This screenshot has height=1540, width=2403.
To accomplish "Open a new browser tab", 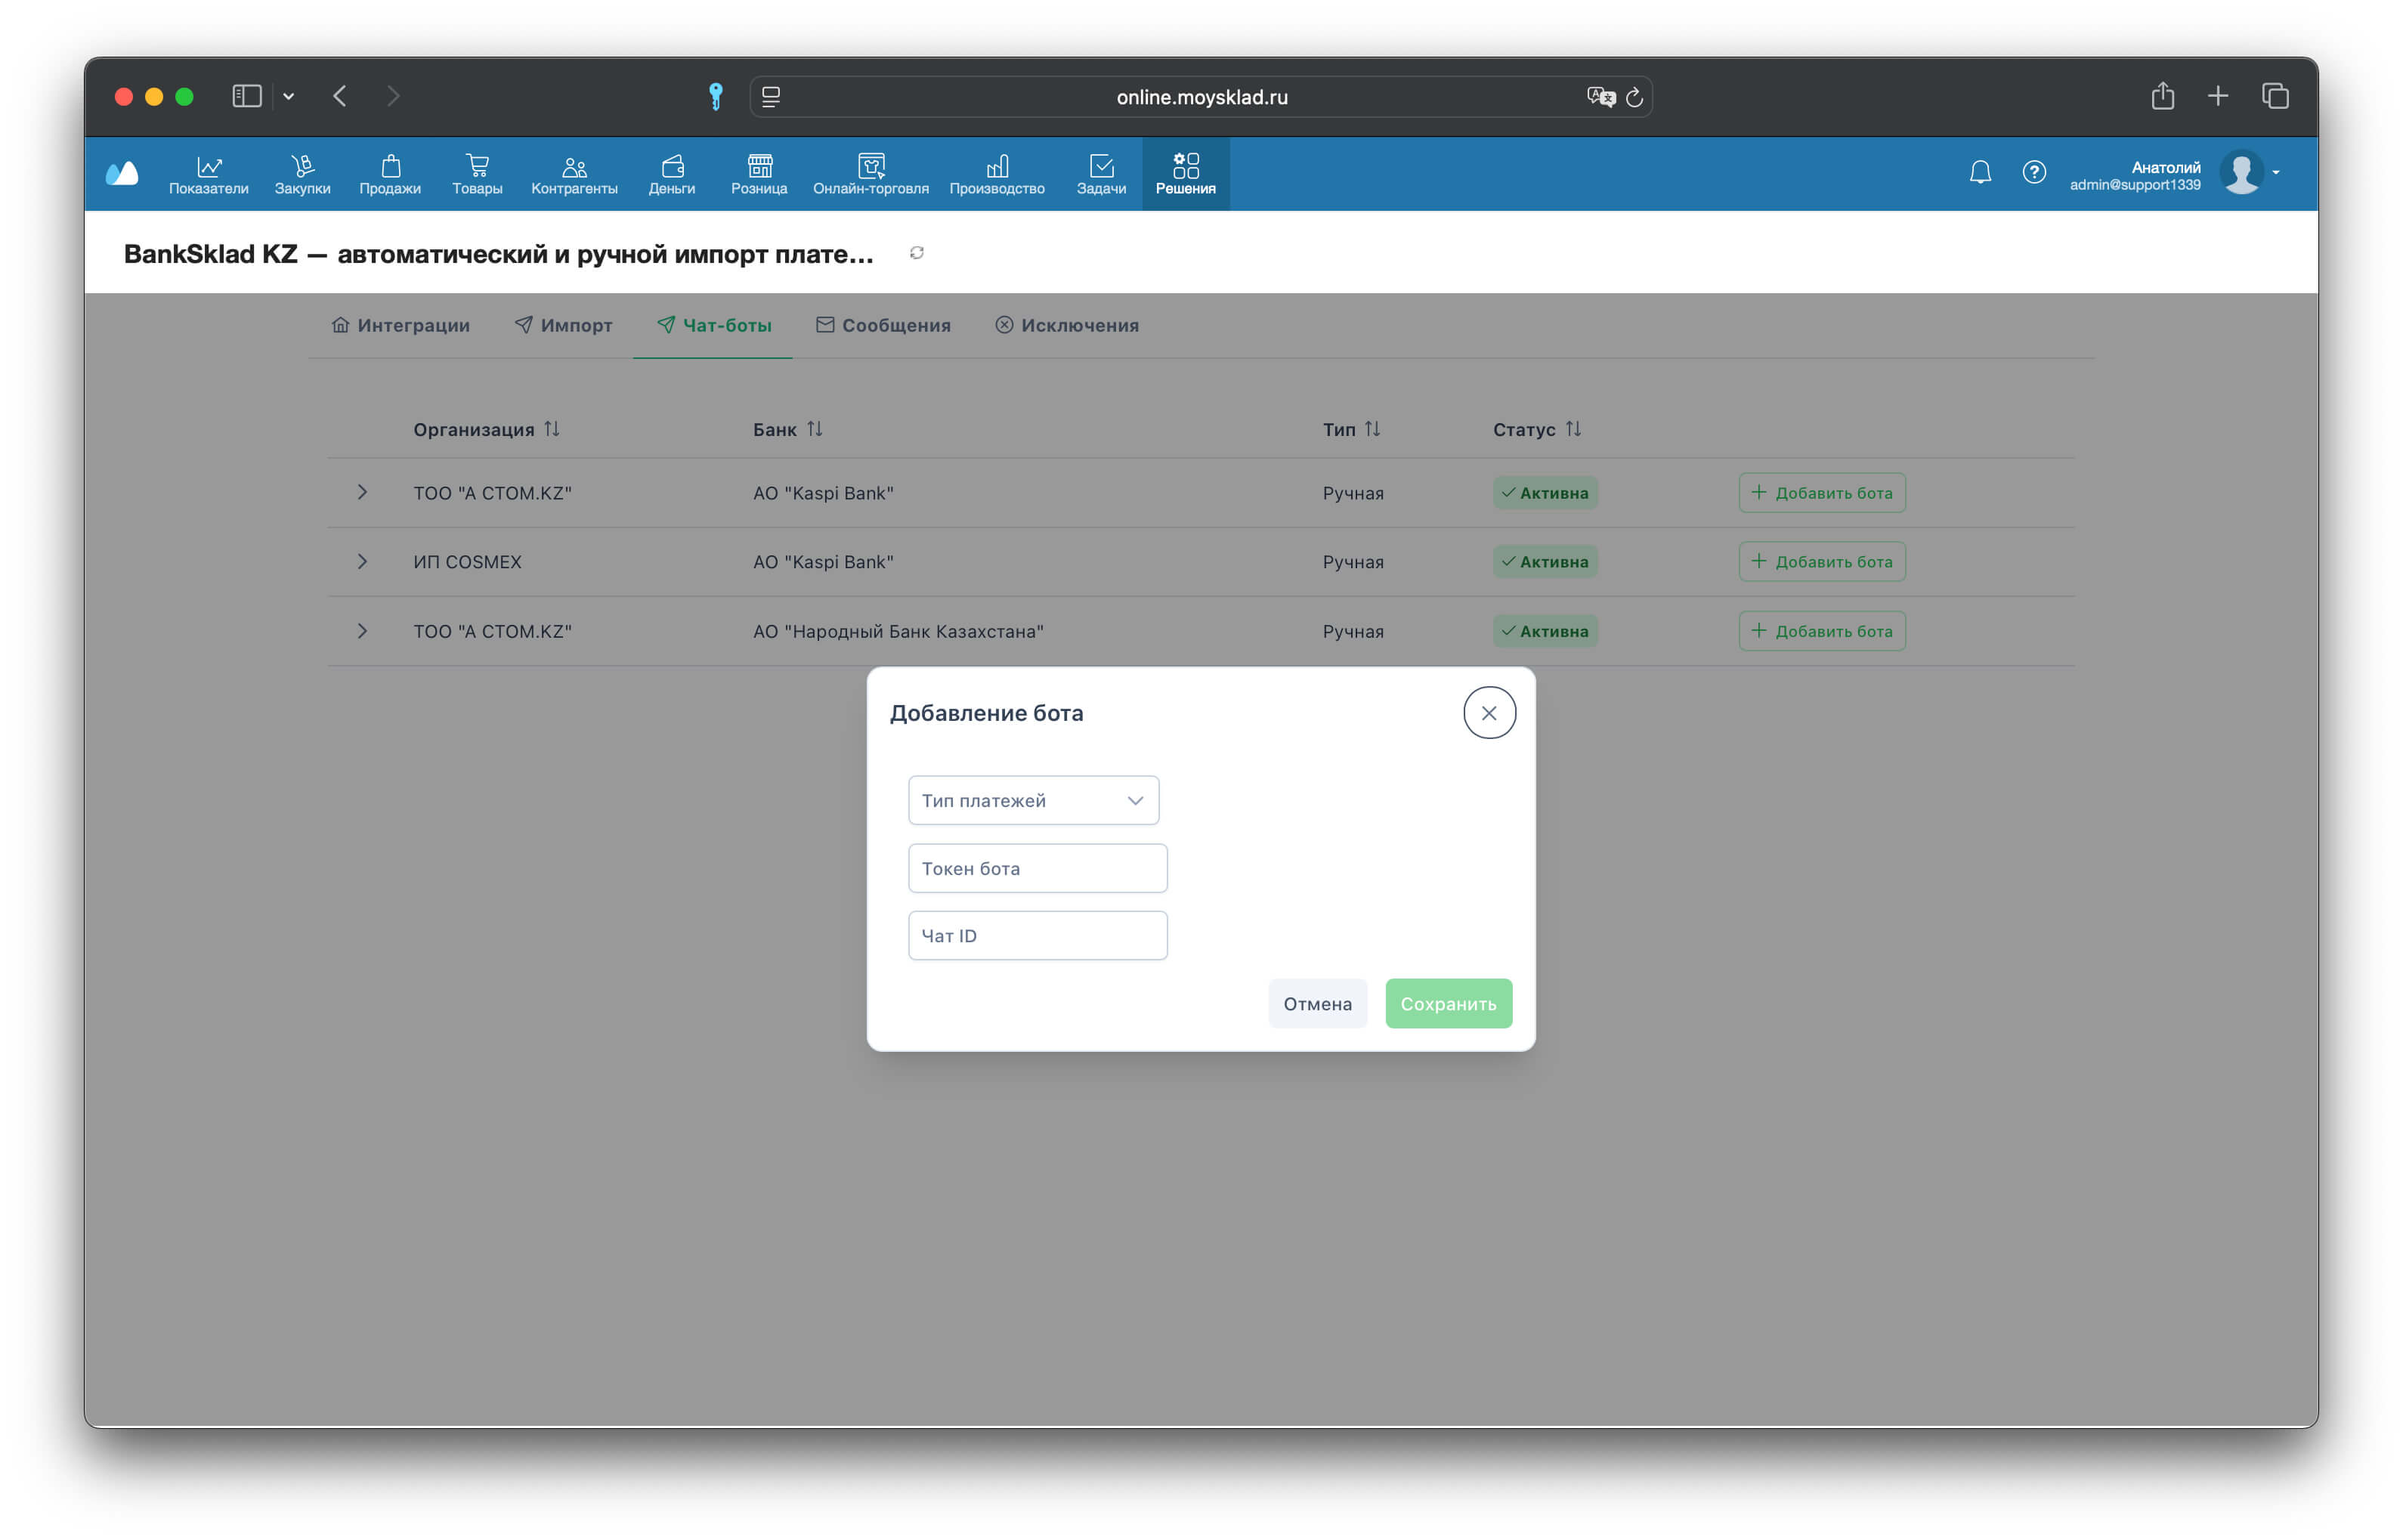I will pos(2218,96).
